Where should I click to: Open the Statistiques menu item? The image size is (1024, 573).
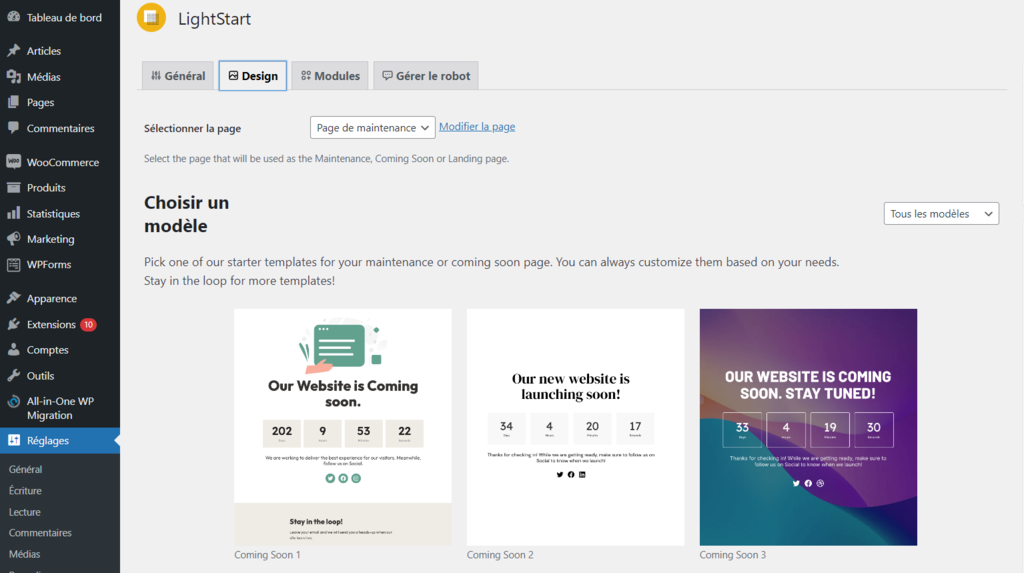[60, 214]
